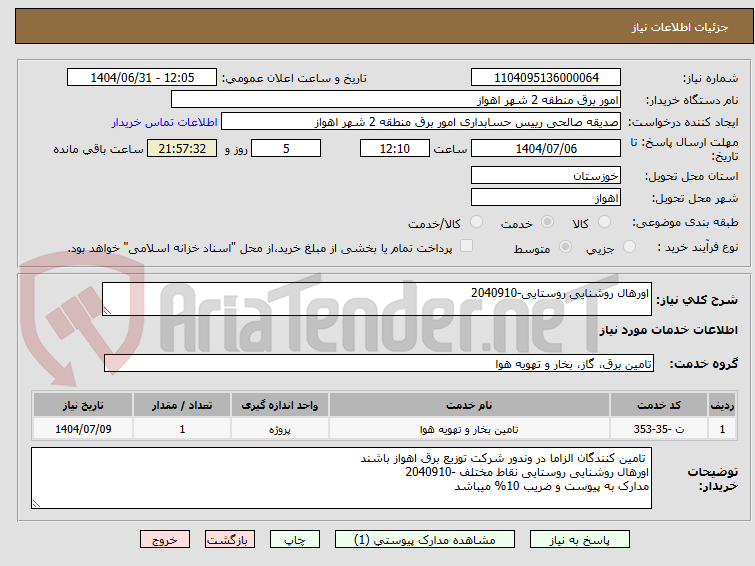Click announcement date field 1404/06/31 - 12:05

point(142,78)
